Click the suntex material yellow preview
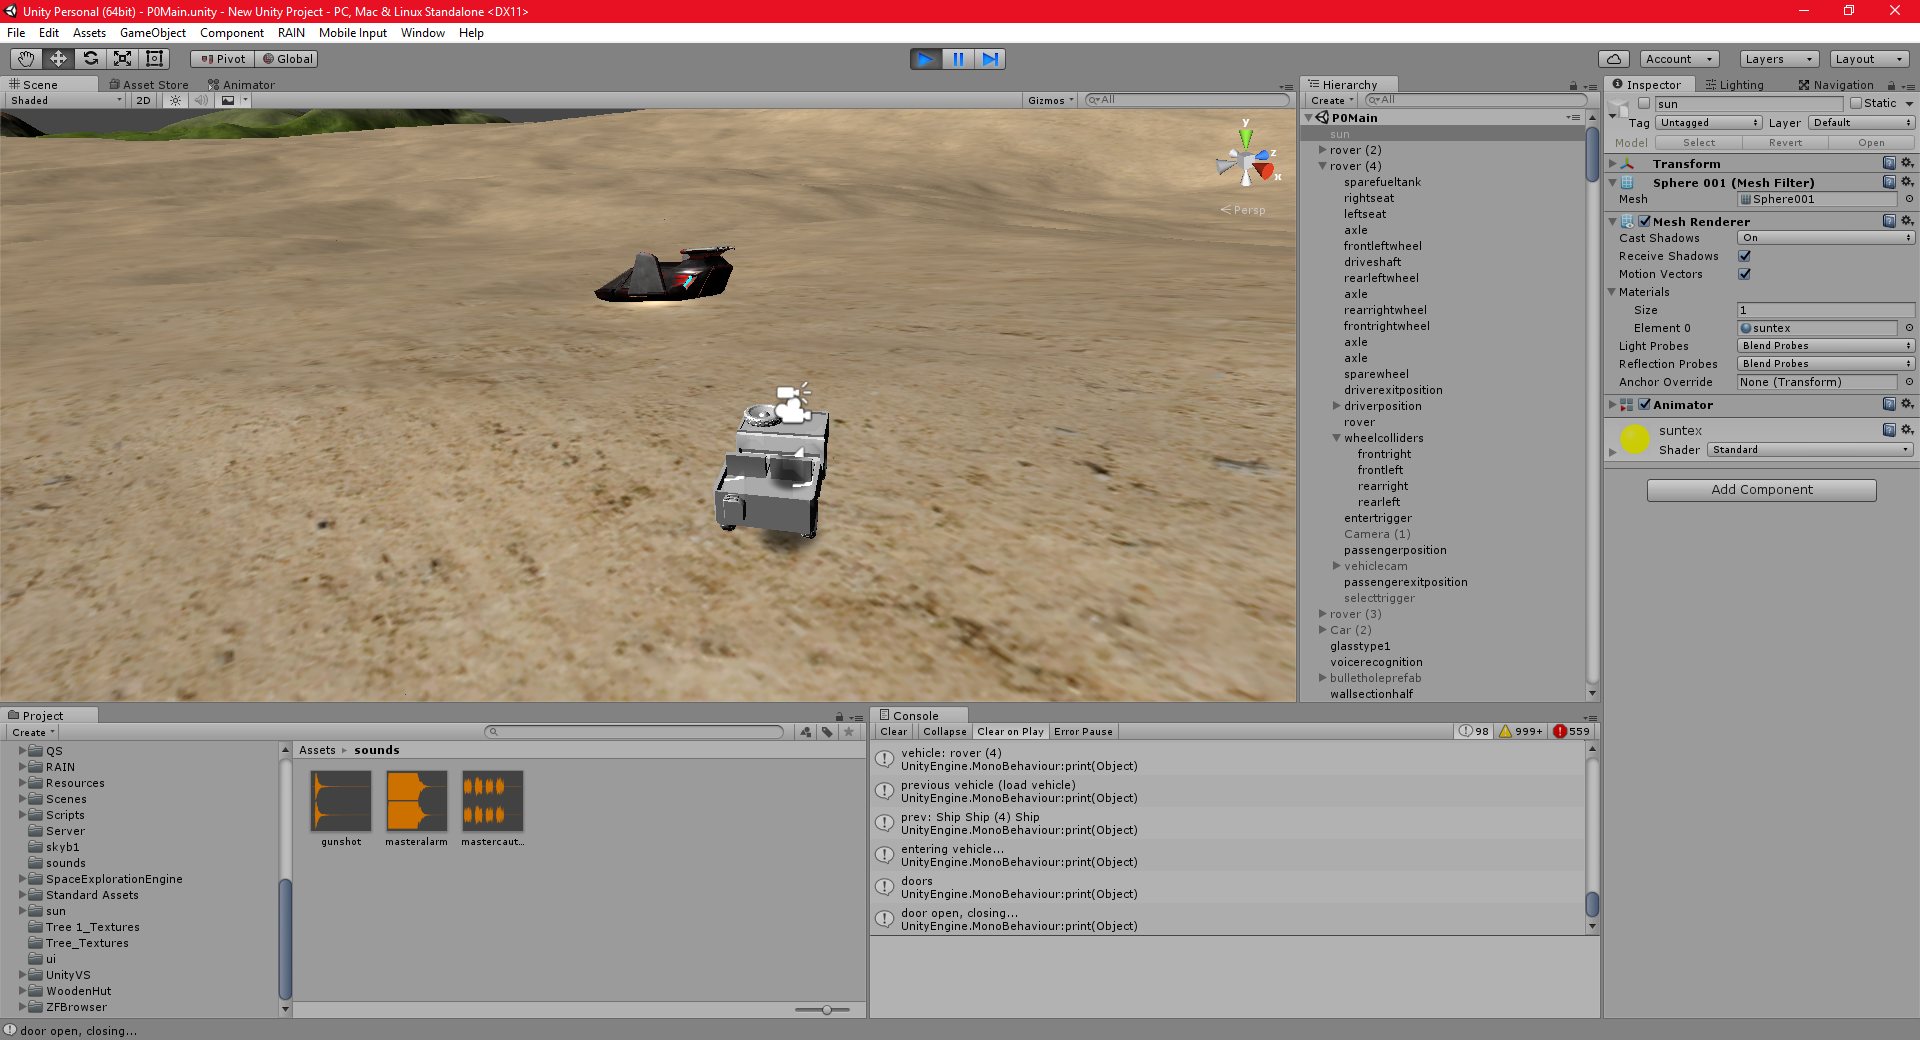Image resolution: width=1920 pixels, height=1040 pixels. [x=1635, y=439]
